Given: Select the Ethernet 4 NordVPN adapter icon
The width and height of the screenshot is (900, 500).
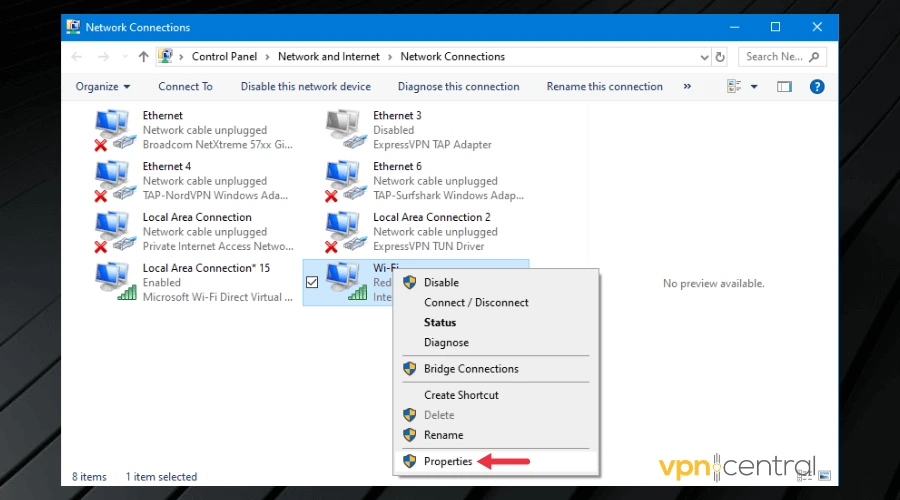Looking at the screenshot, I should pyautogui.click(x=115, y=181).
